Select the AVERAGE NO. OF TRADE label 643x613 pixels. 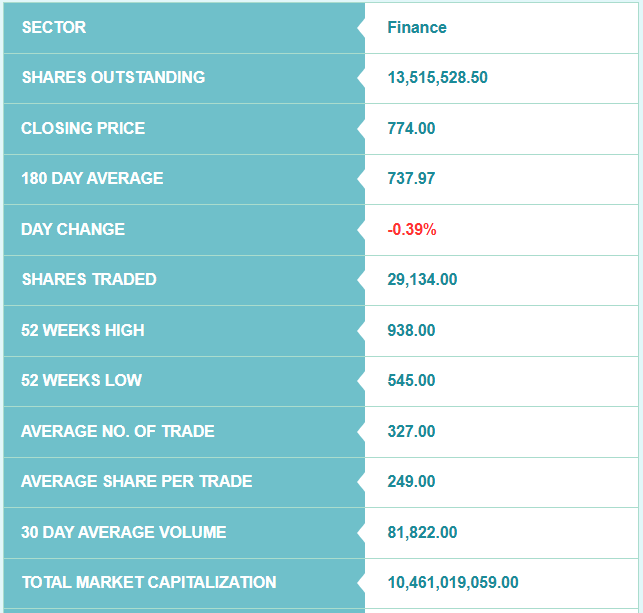[x=118, y=432]
